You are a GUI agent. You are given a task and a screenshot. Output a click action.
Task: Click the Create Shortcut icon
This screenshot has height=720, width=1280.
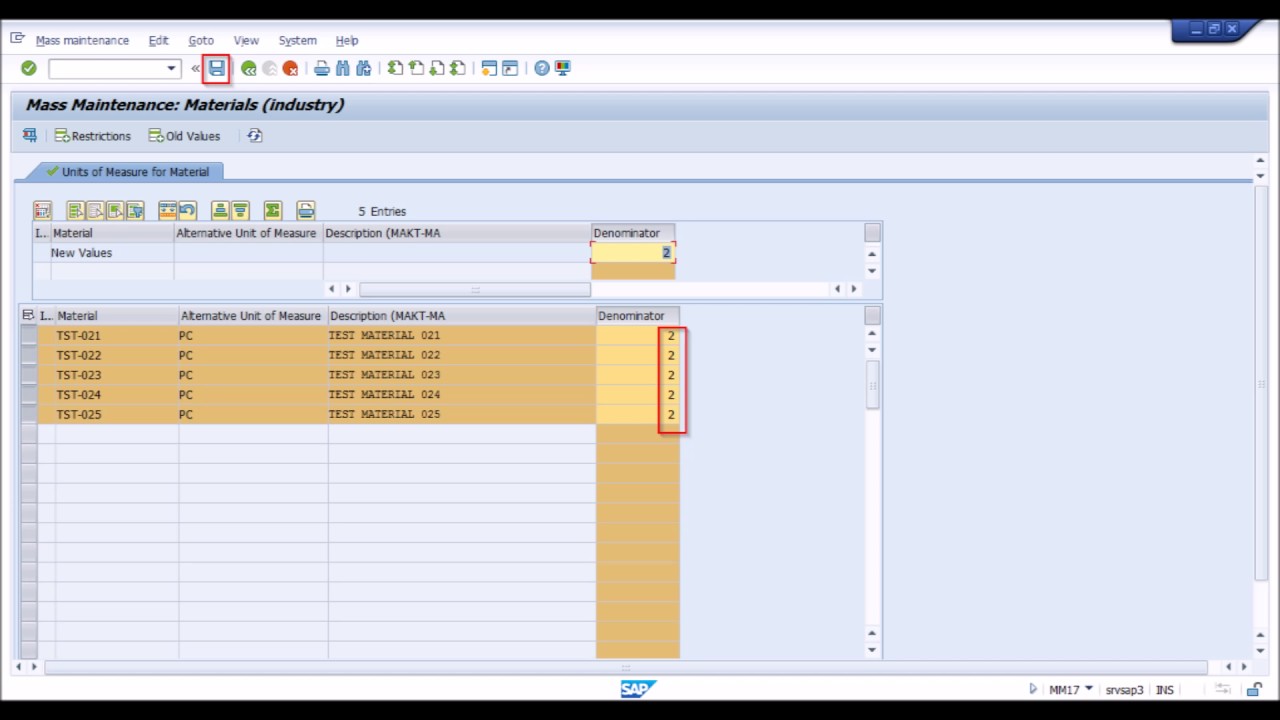510,68
